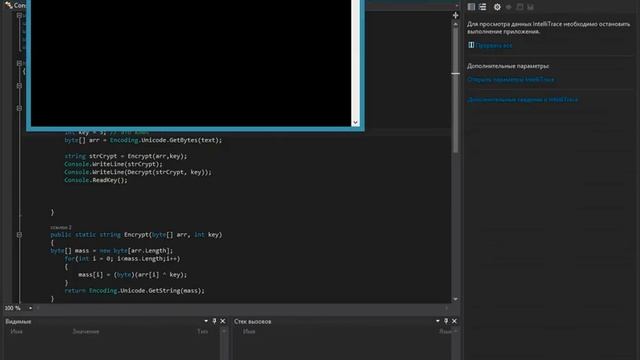
Task: Open IntelliTrace settings gear icon
Action: click(497, 7)
